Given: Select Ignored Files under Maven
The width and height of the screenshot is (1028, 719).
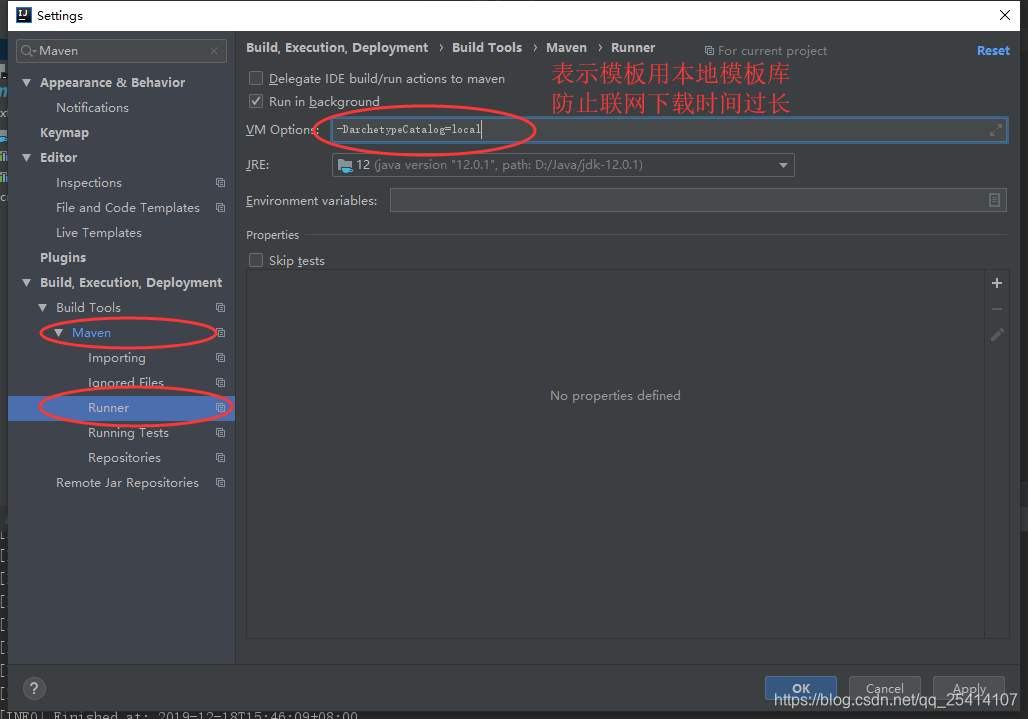Looking at the screenshot, I should point(126,383).
